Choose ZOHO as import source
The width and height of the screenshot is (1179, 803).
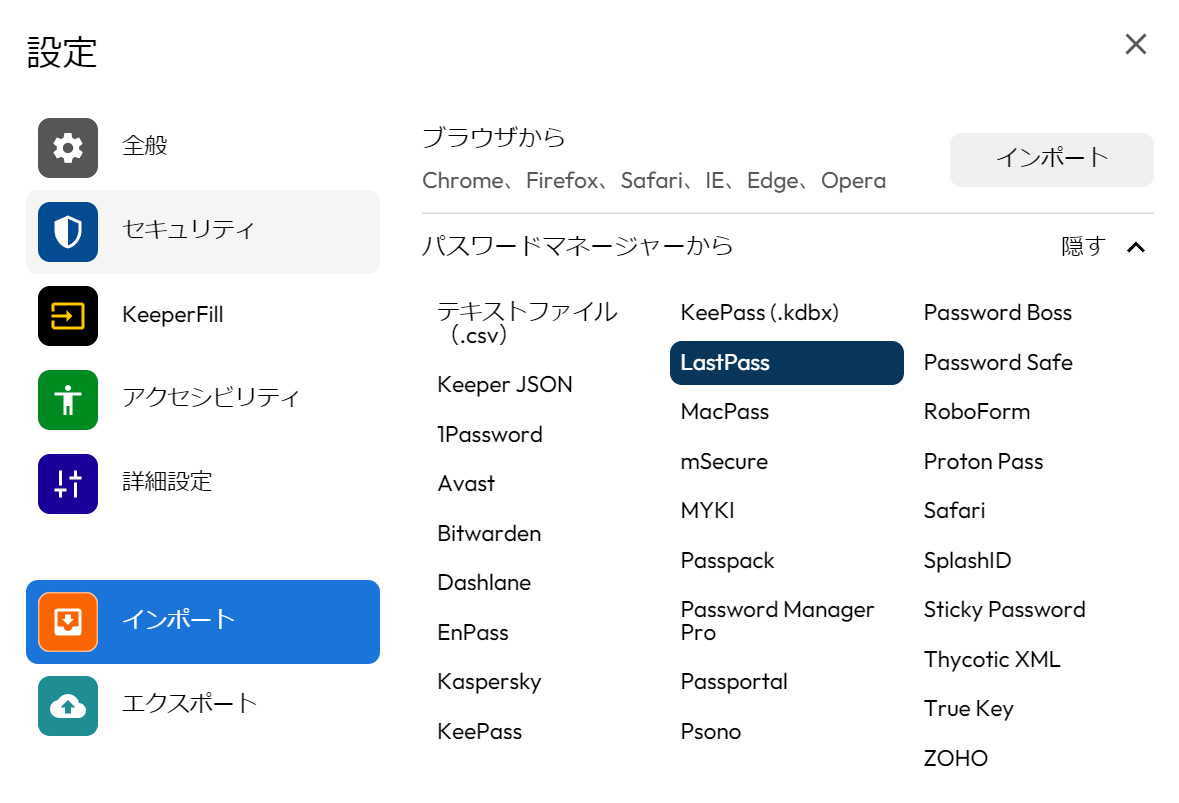point(955,759)
